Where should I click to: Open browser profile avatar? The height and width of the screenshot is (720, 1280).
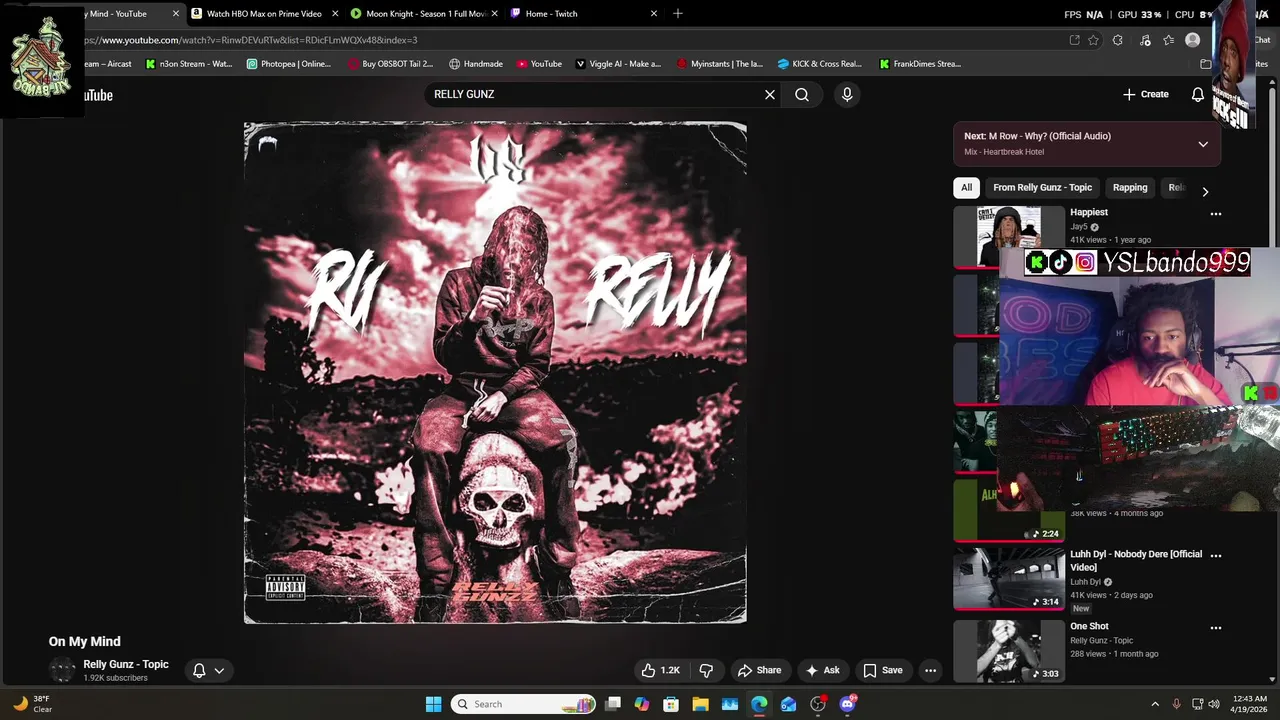(1192, 40)
